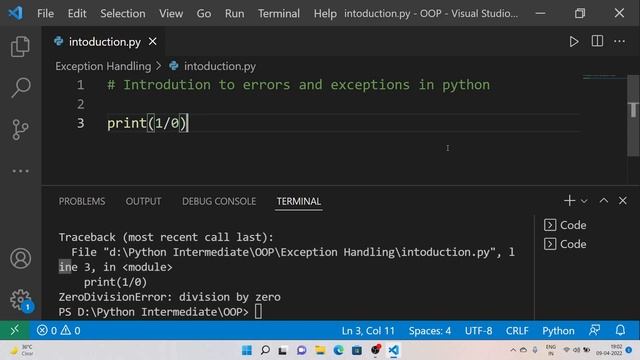Open the View menu
This screenshot has height=360, width=640.
pyautogui.click(x=171, y=13)
